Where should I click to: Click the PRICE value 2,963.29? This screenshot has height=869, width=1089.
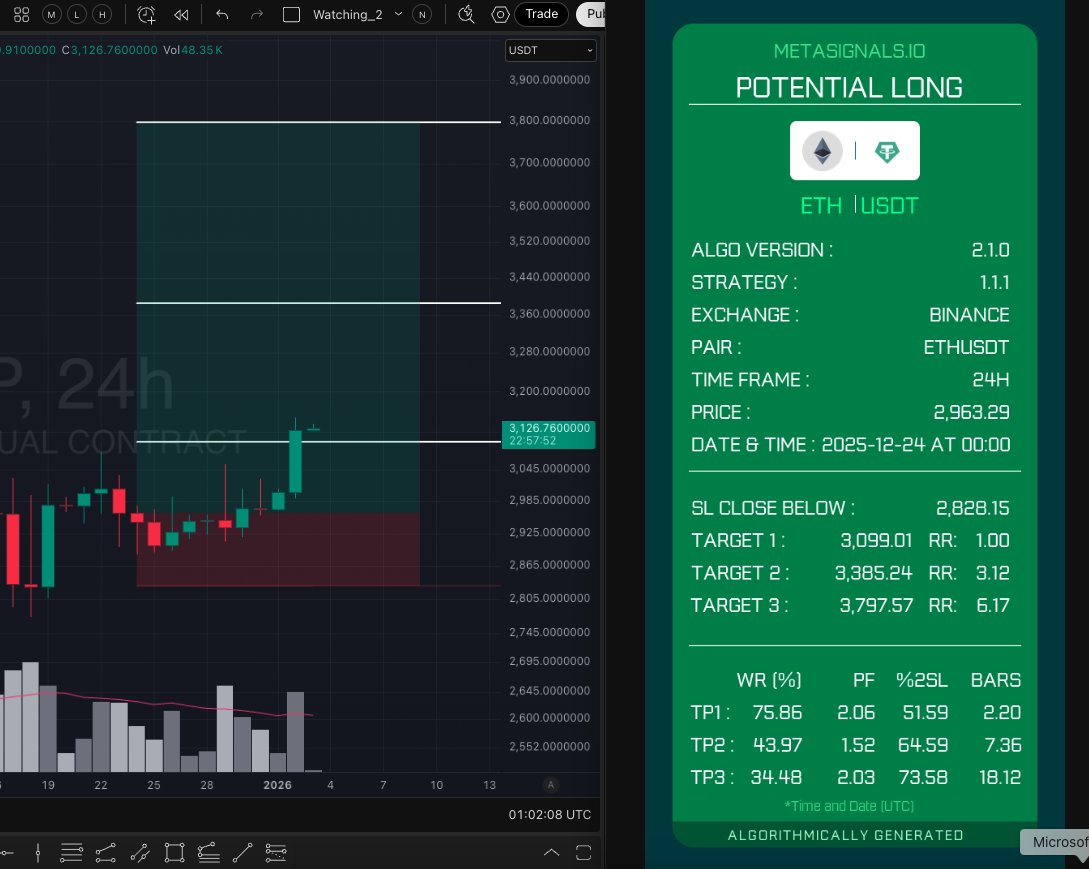click(x=971, y=413)
